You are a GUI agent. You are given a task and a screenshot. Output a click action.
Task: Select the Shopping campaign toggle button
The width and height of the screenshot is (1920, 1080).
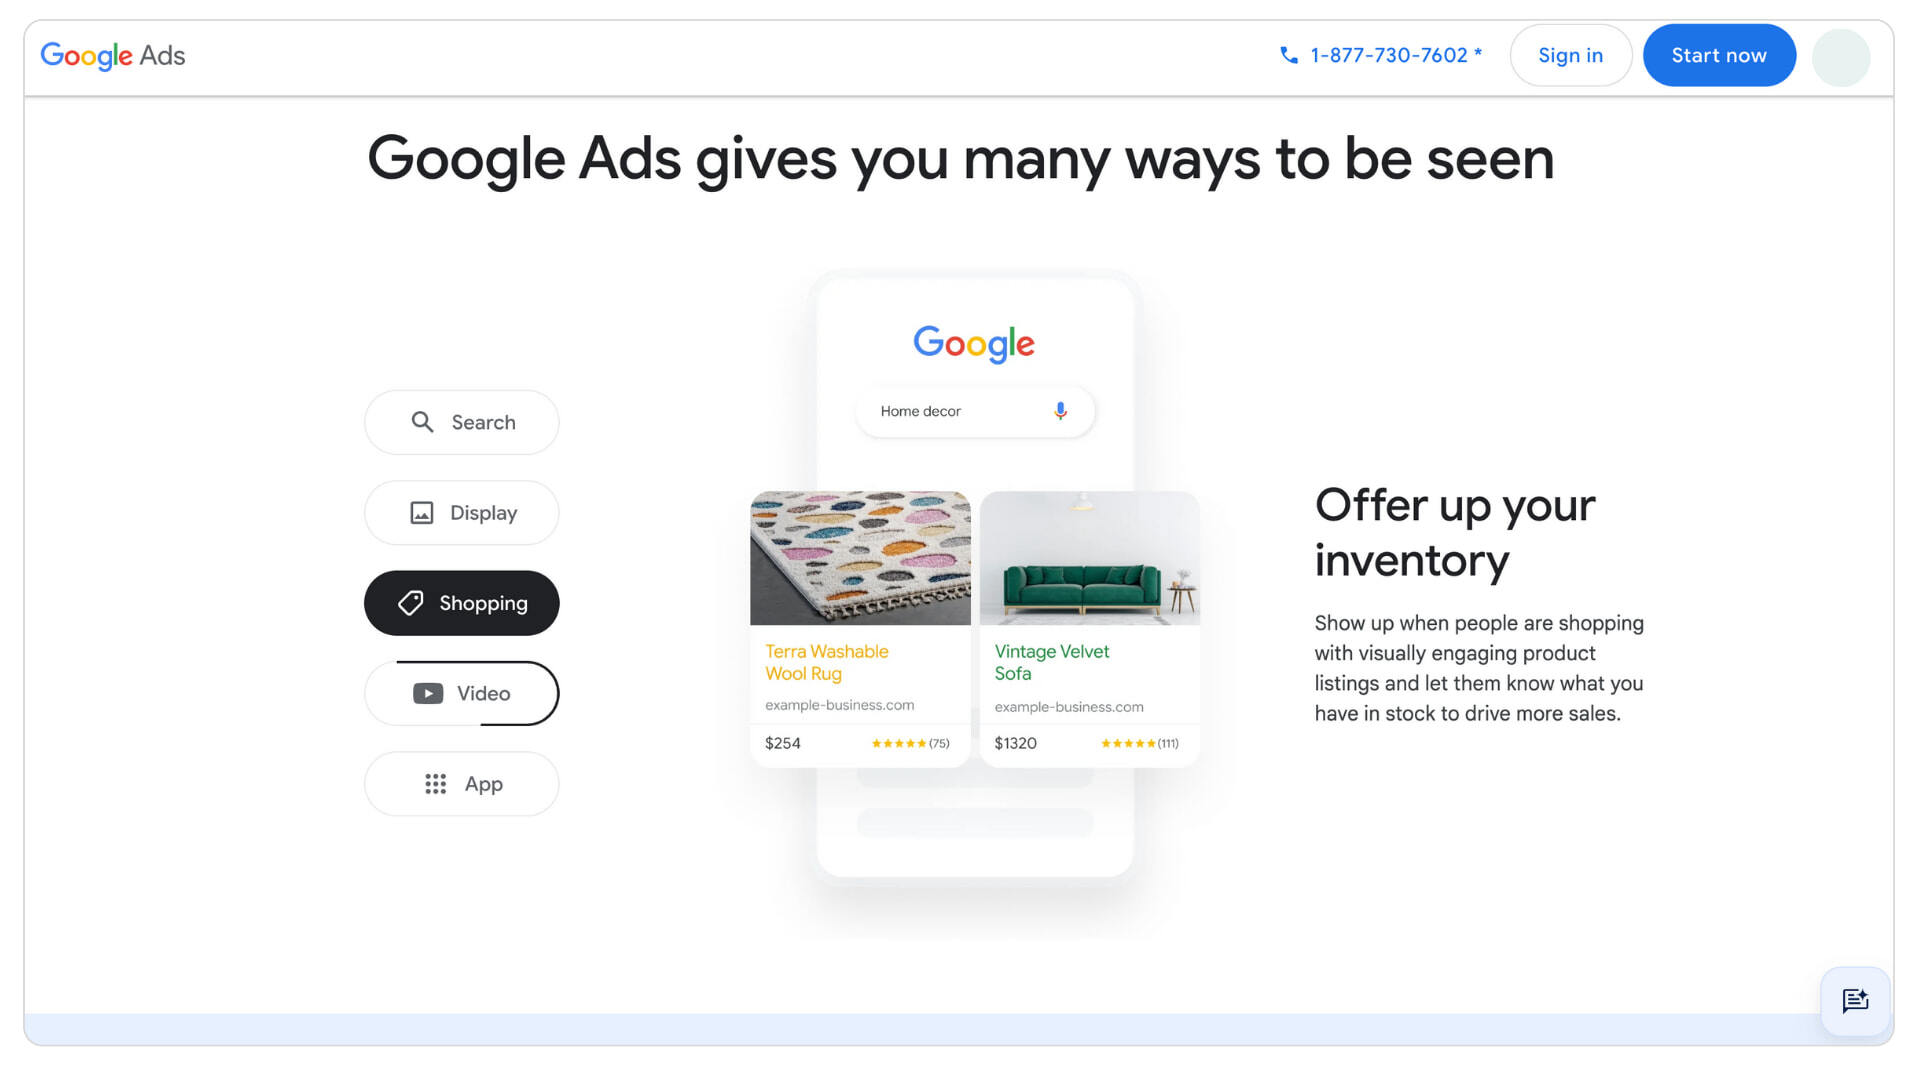pos(462,603)
